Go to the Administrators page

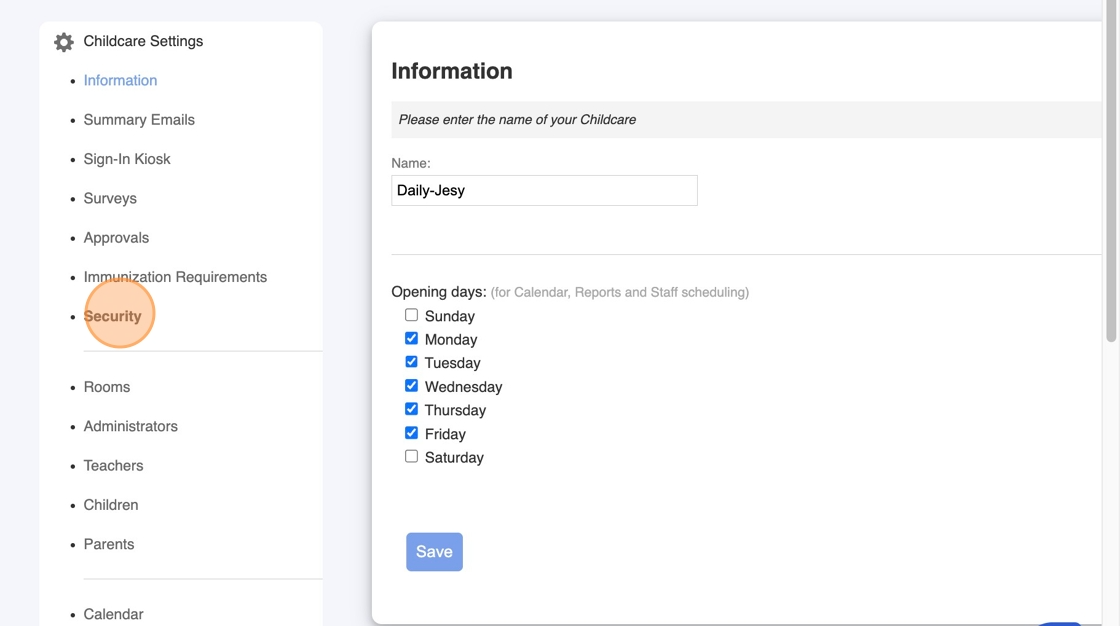click(x=131, y=427)
